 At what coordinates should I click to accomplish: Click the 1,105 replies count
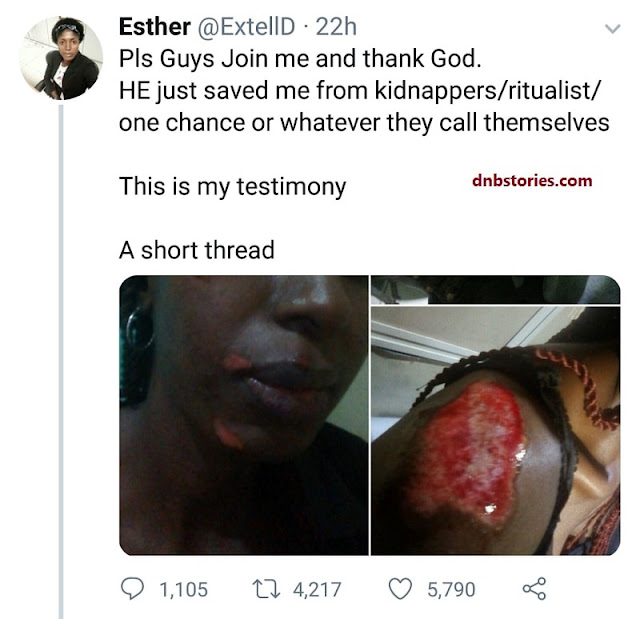[x=183, y=590]
